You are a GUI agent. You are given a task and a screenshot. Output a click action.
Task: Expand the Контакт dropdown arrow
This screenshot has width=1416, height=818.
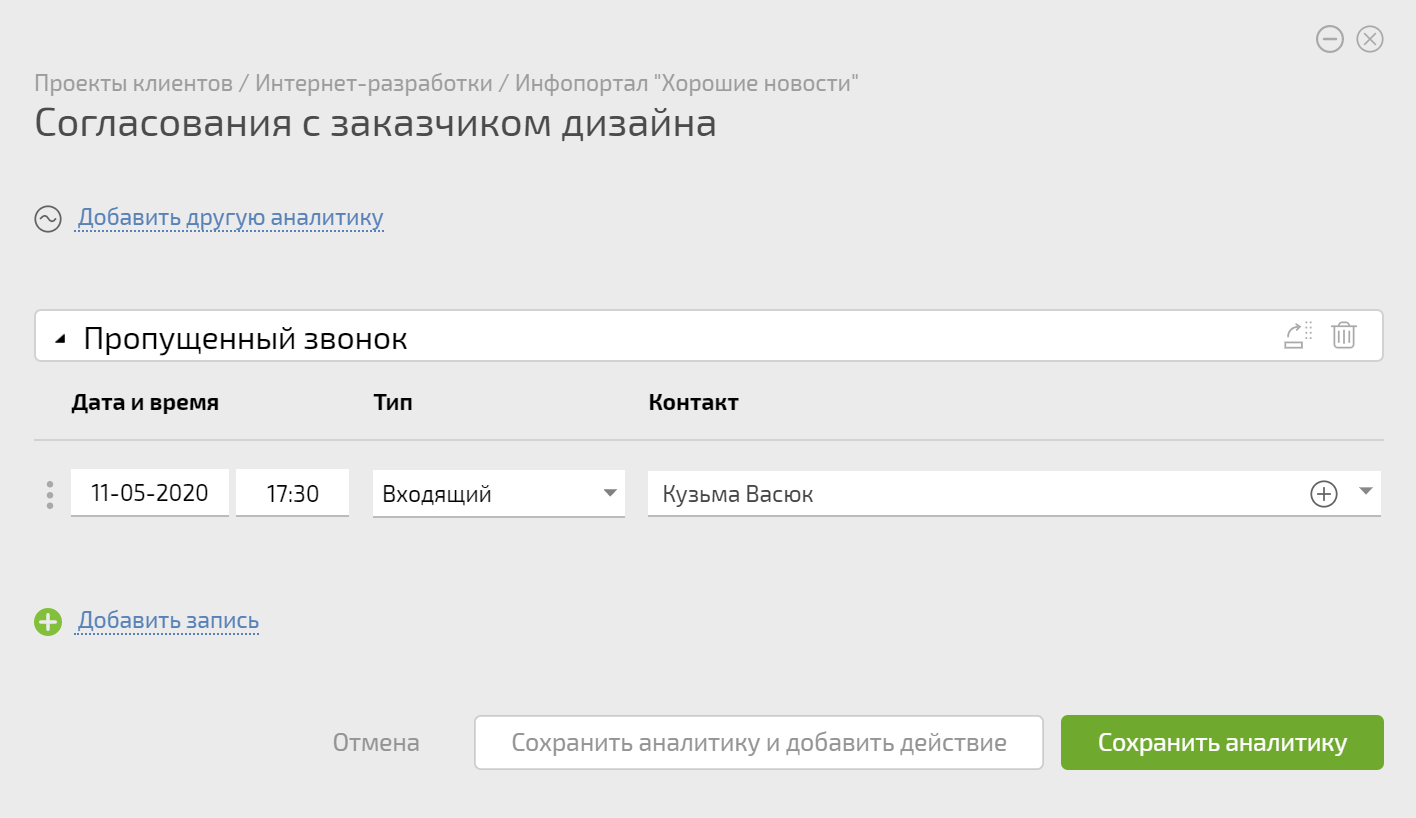pyautogui.click(x=1366, y=492)
